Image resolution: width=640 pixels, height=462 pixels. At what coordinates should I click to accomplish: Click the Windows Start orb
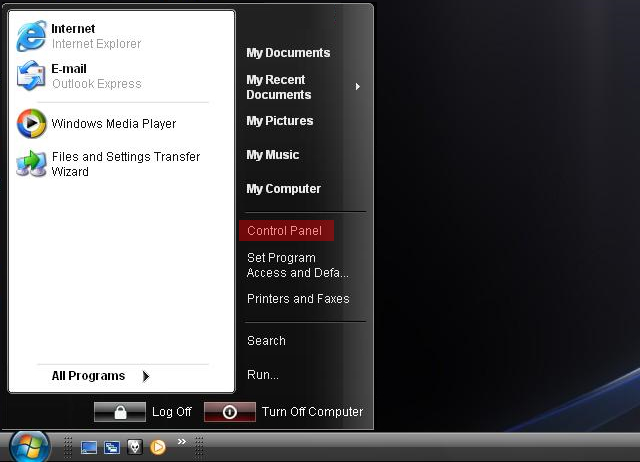30,446
